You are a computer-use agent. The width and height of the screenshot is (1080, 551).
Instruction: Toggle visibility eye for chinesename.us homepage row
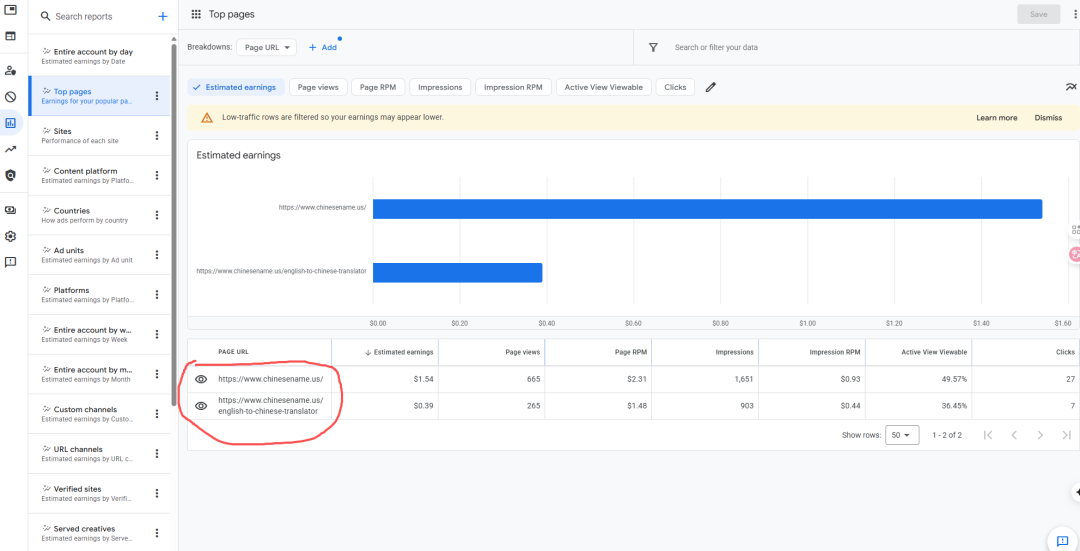(201, 379)
